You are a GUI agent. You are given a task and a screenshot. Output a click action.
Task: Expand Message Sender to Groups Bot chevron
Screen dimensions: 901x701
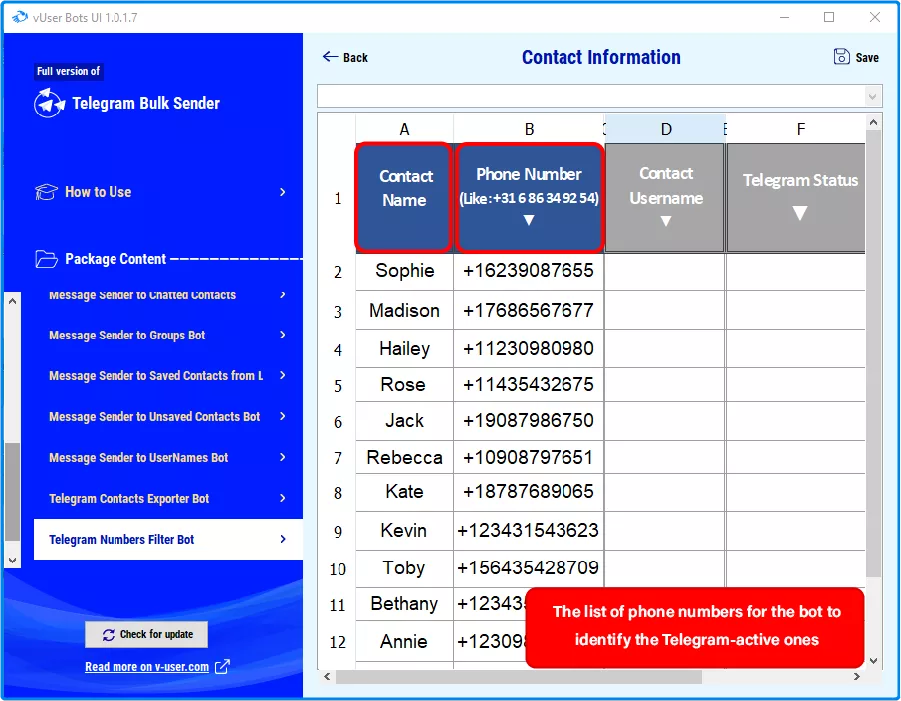coord(282,335)
